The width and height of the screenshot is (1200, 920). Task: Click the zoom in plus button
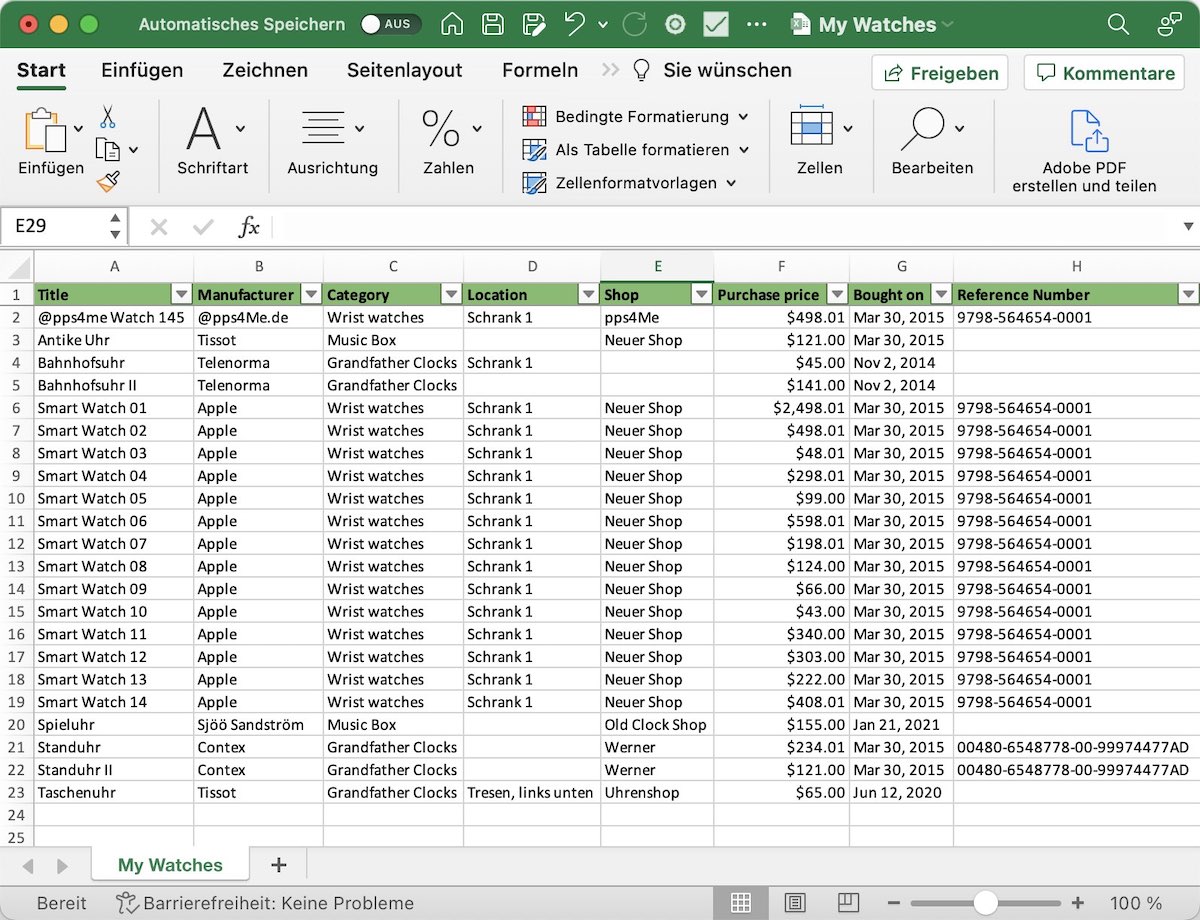pyautogui.click(x=1078, y=903)
